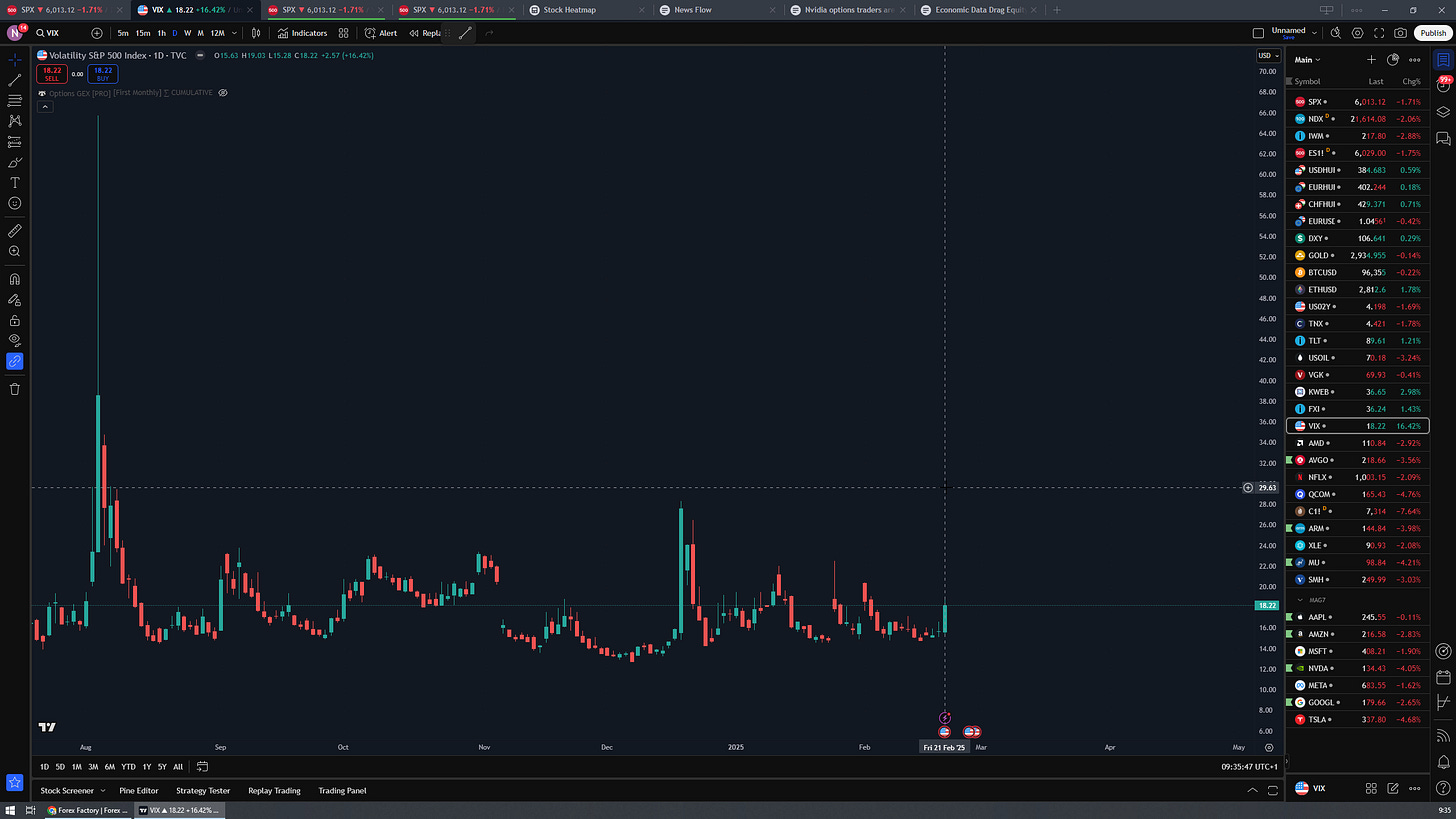The width and height of the screenshot is (1456, 819).
Task: Select TSLA in the watchlist
Action: [1360, 719]
